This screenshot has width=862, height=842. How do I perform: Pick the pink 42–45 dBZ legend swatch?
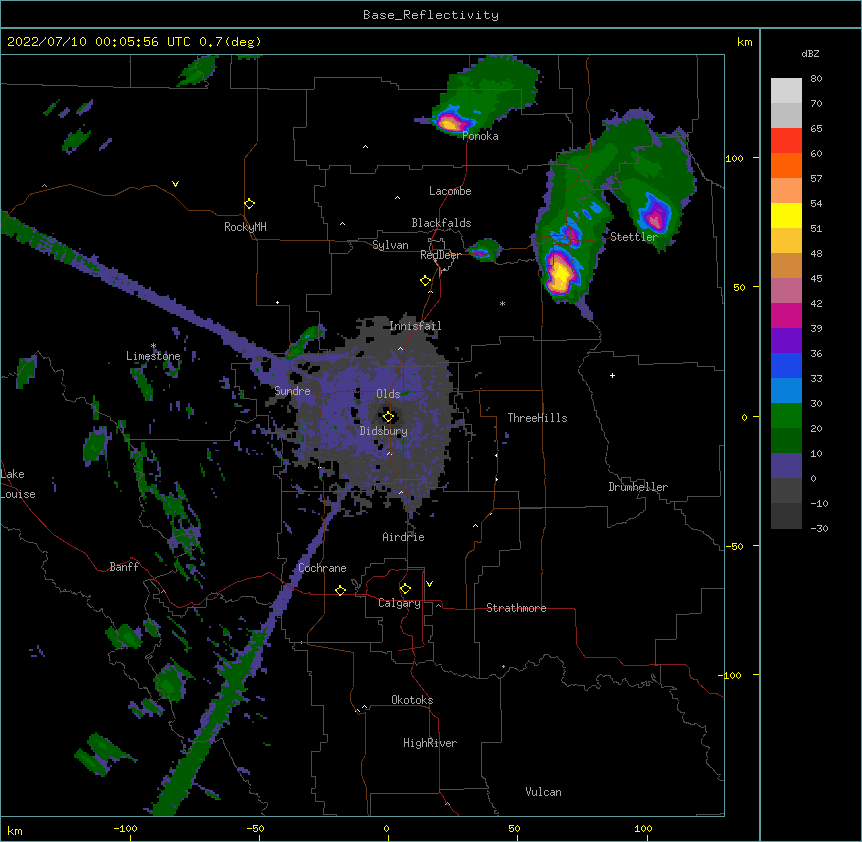(786, 290)
